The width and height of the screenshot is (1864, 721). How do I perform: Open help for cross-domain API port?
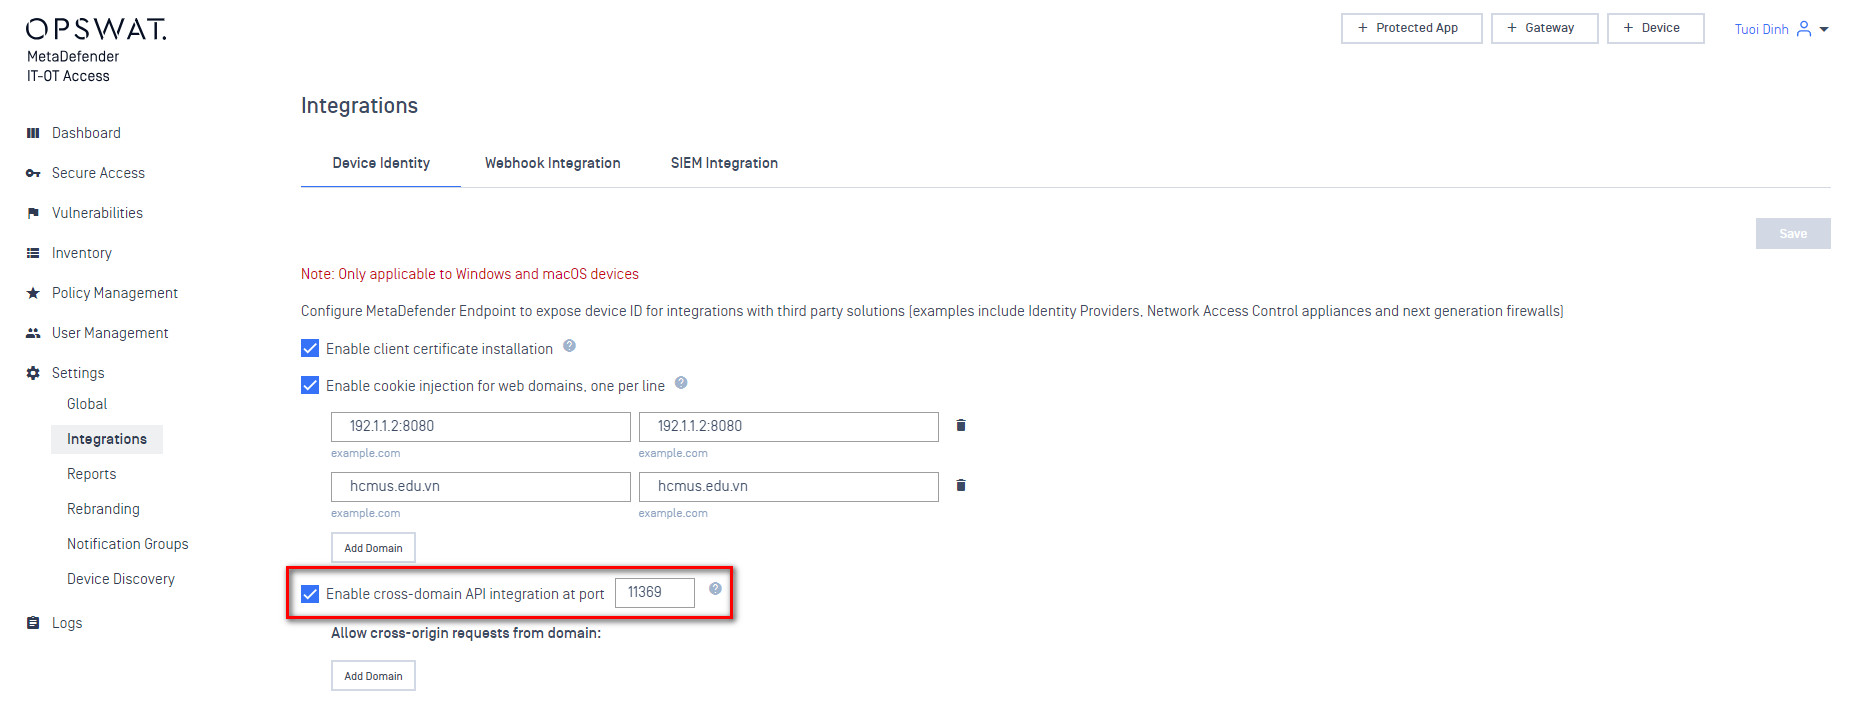pos(715,589)
